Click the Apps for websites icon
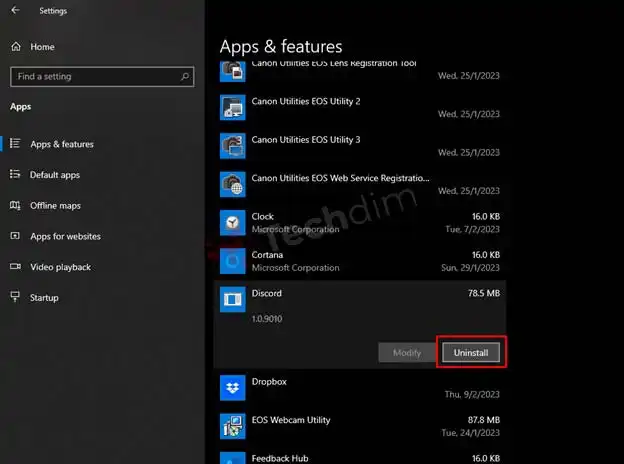Screen dimensions: 624x464 15,236
